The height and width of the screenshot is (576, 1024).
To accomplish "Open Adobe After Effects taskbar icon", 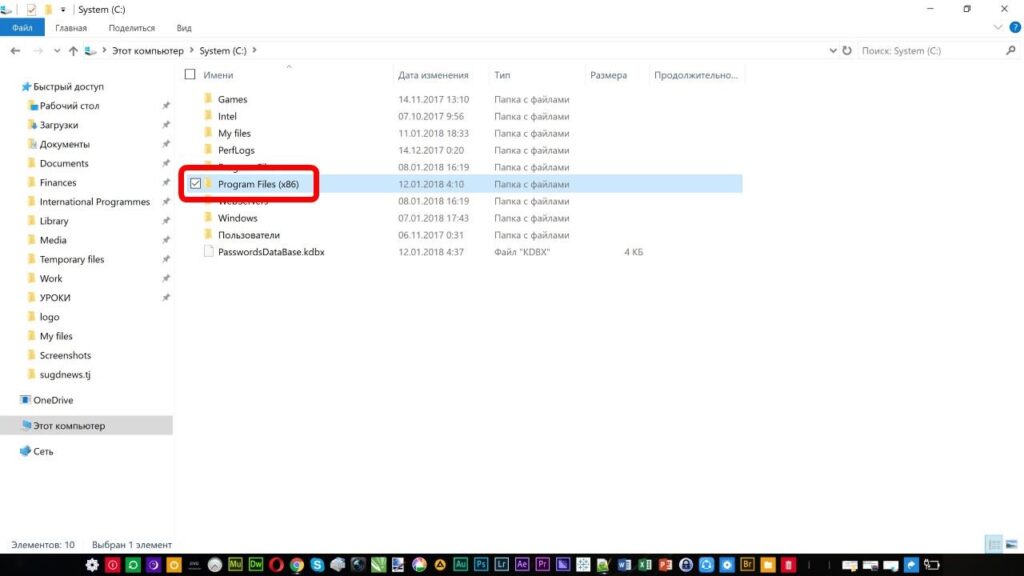I will click(522, 565).
